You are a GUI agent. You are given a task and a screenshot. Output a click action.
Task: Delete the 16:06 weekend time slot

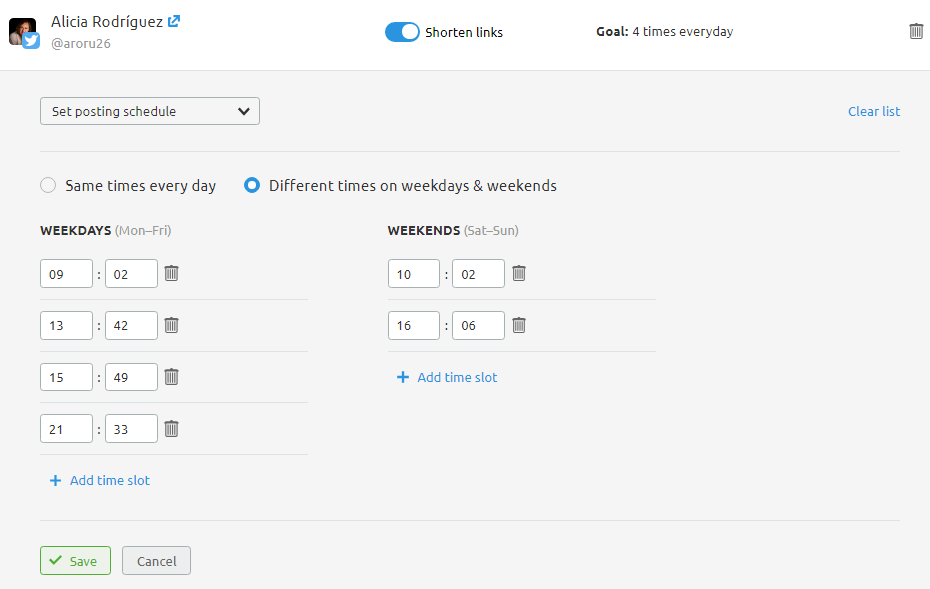[x=519, y=324]
